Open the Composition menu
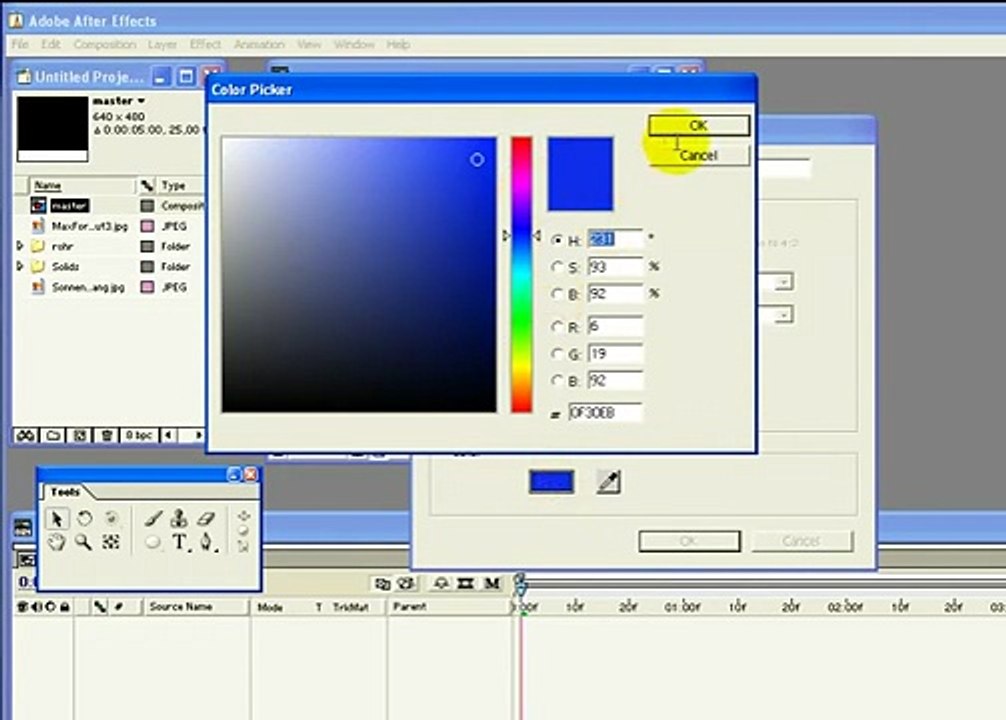Screen dimensions: 1006x720 [105, 44]
